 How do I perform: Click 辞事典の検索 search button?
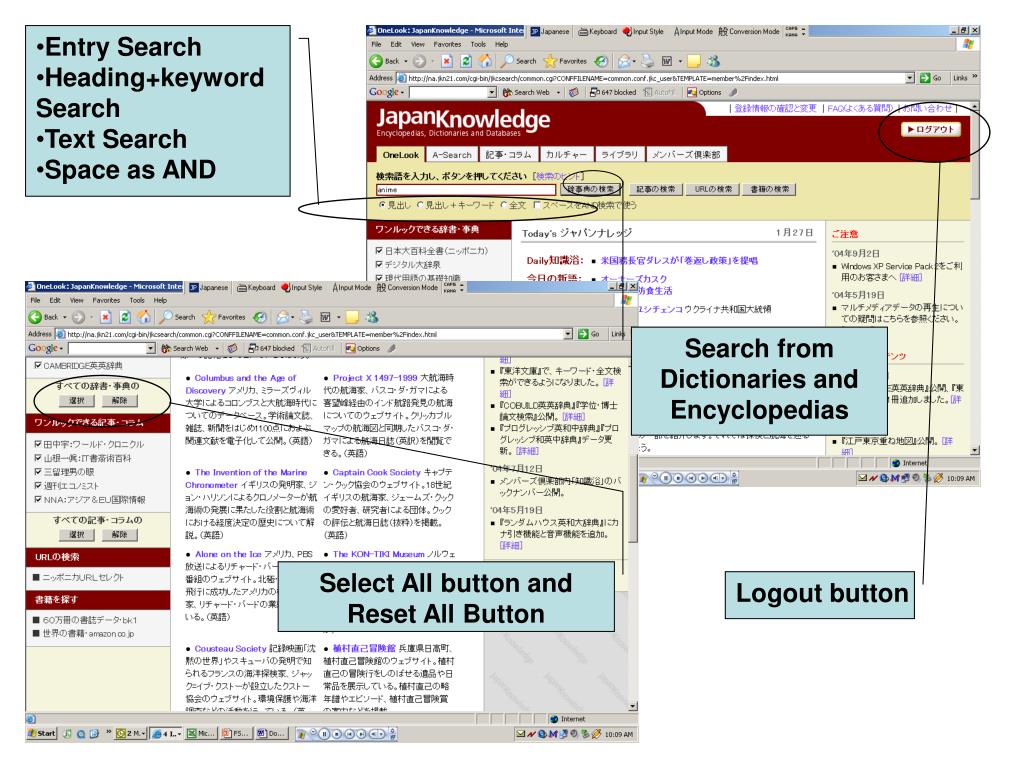click(590, 189)
